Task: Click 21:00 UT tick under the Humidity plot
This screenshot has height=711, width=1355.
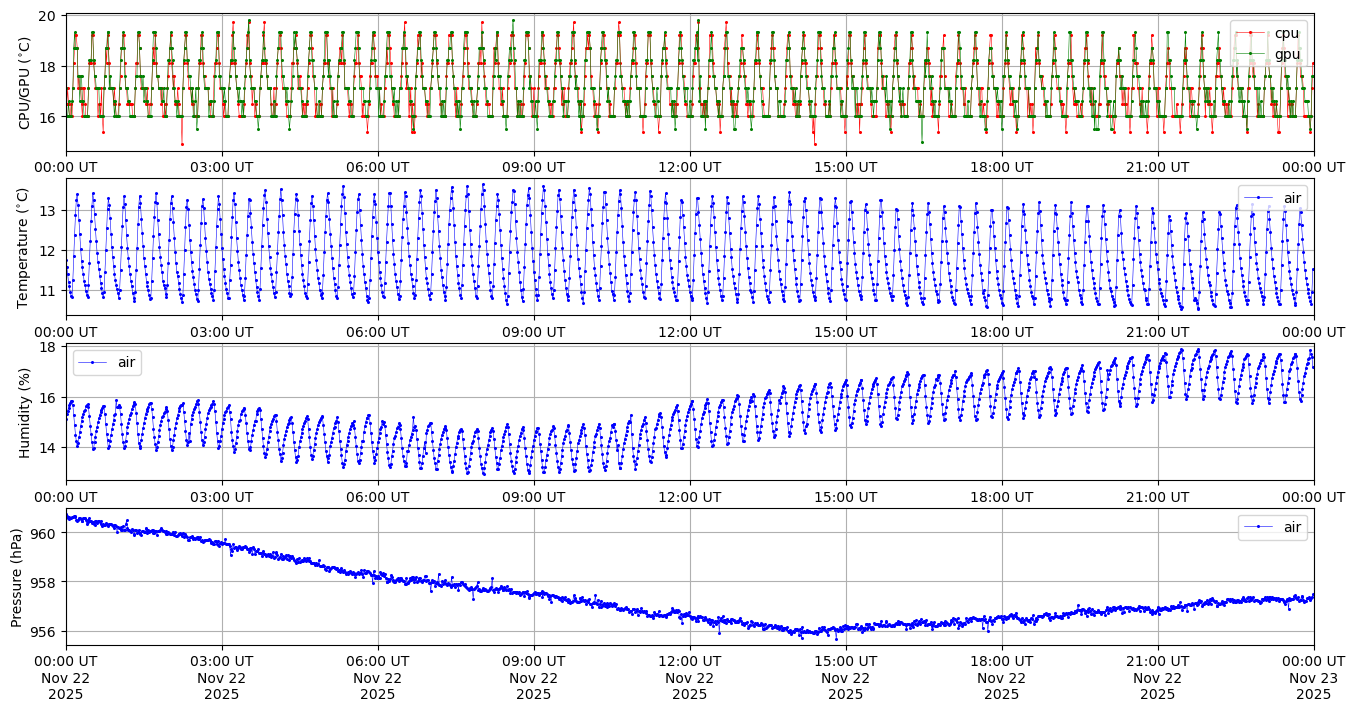Action: [x=1158, y=496]
